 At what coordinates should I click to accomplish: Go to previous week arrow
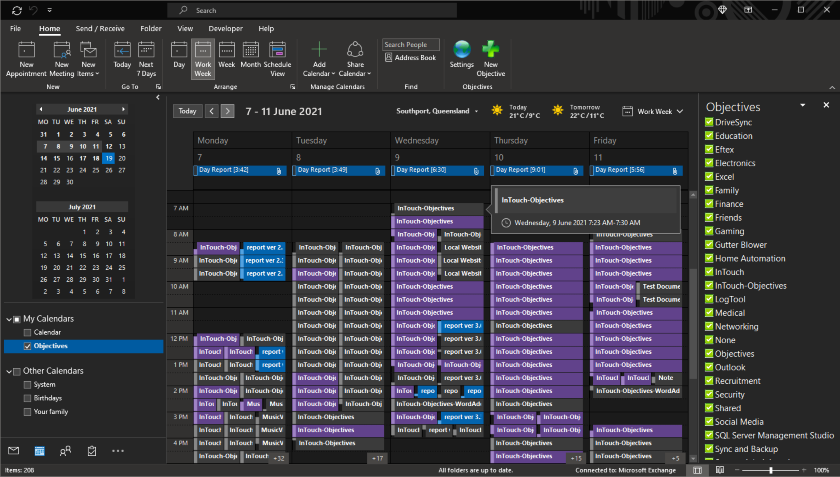click(212, 111)
